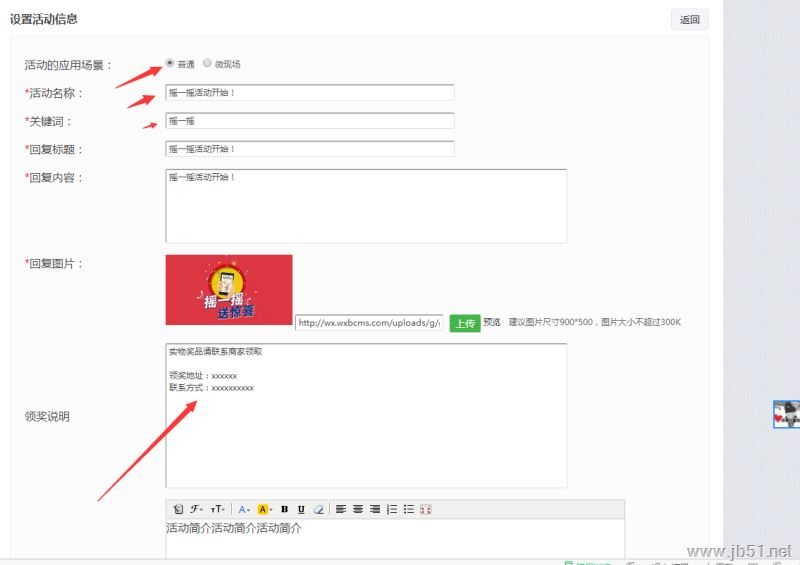
Task: Click the image URL input field
Action: [x=369, y=323]
